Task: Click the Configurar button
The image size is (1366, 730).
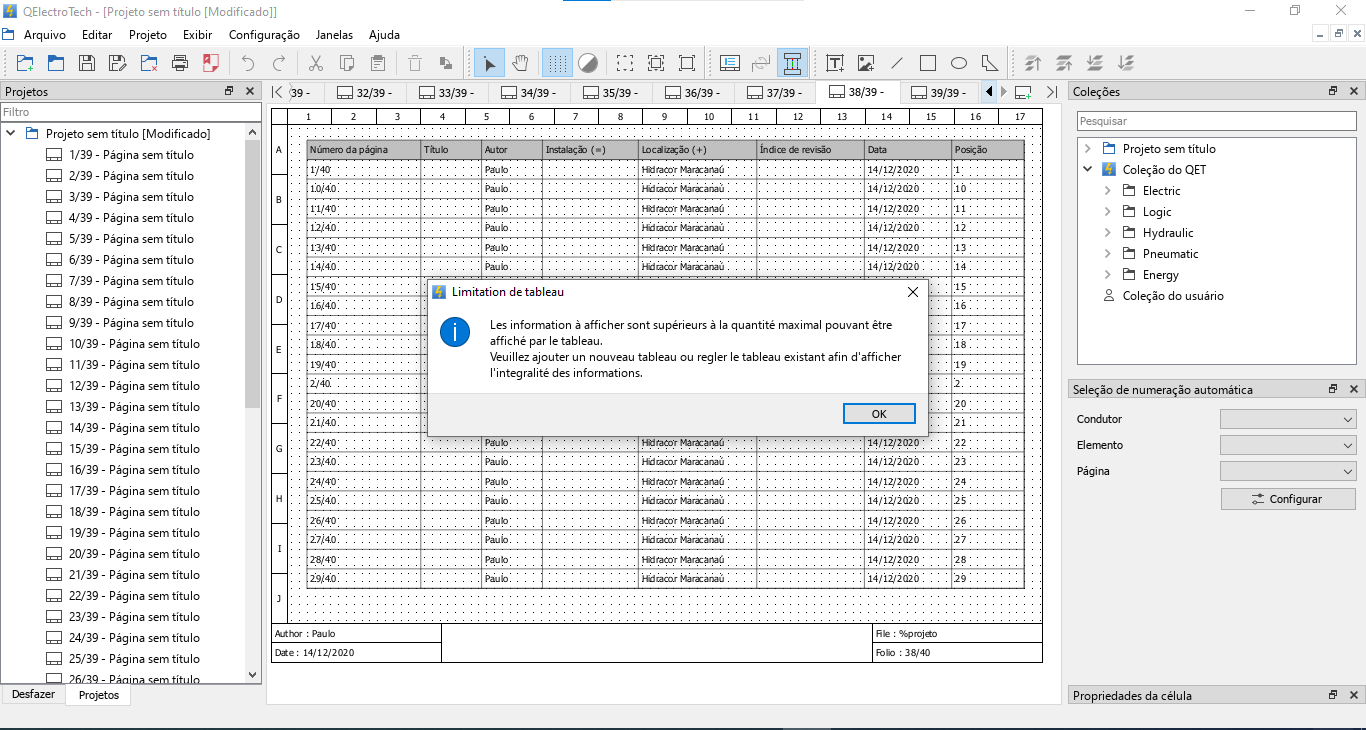Action: tap(1287, 499)
